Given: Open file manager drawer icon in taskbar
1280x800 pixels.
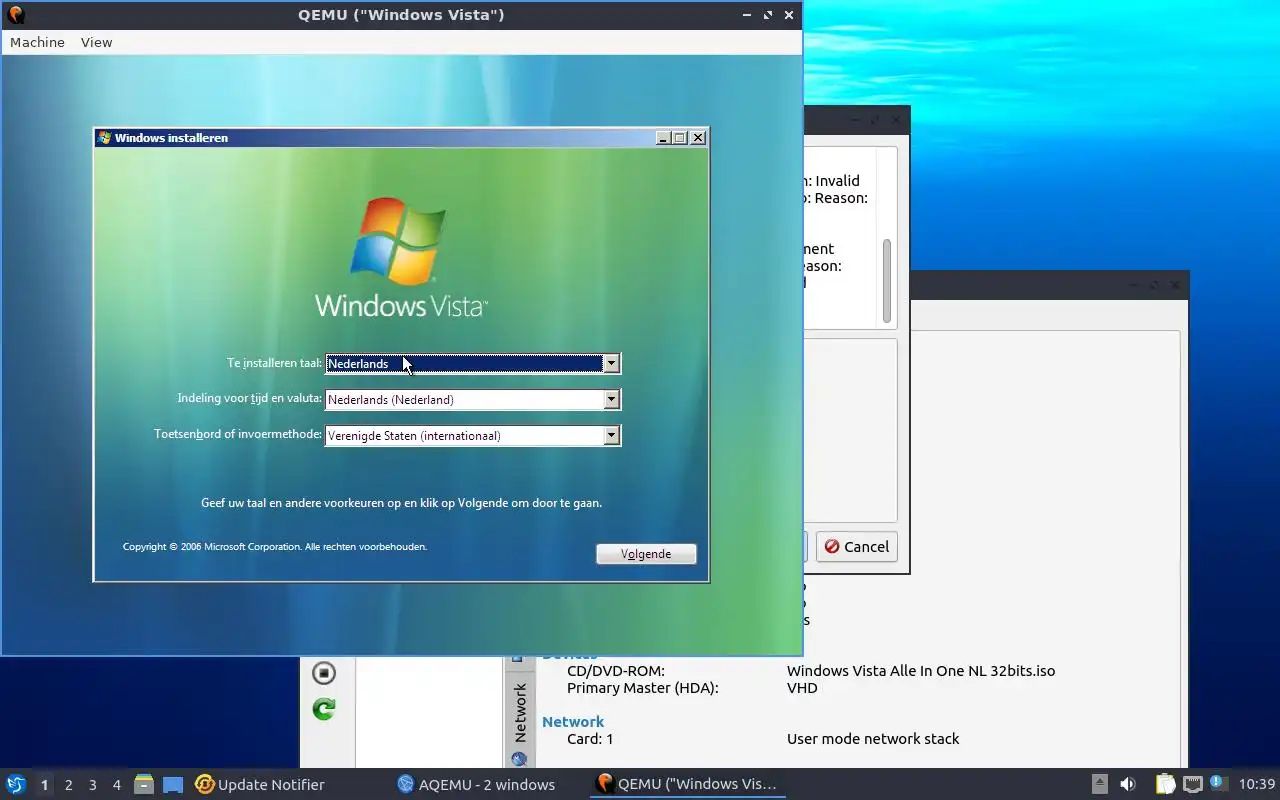Looking at the screenshot, I should tap(144, 784).
